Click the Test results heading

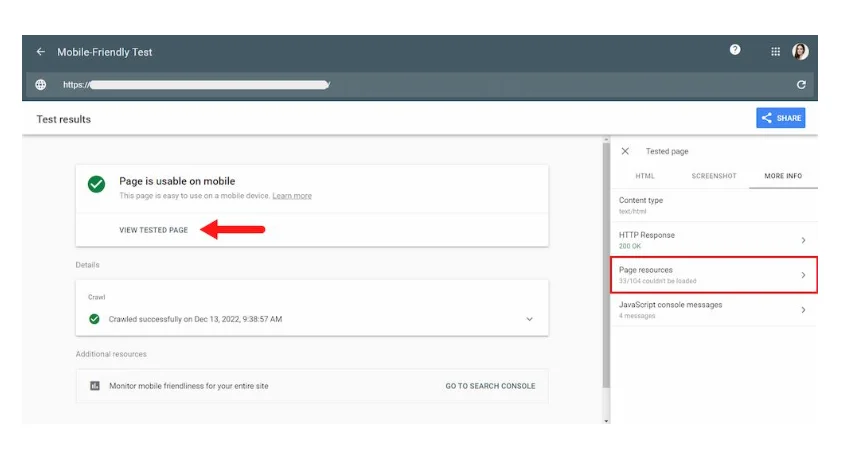point(64,119)
